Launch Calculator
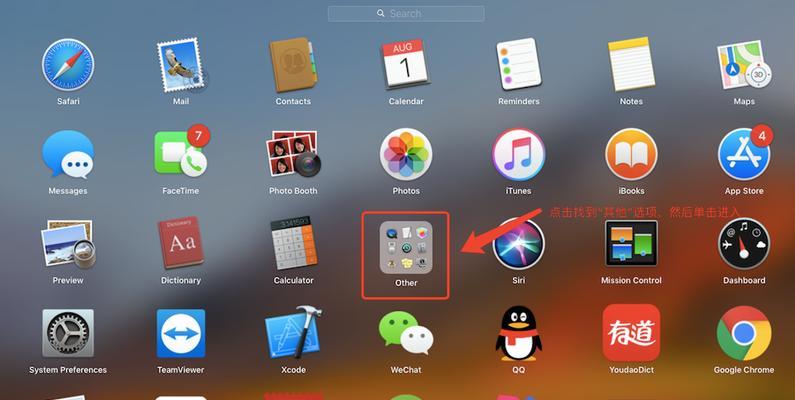 click(x=293, y=243)
